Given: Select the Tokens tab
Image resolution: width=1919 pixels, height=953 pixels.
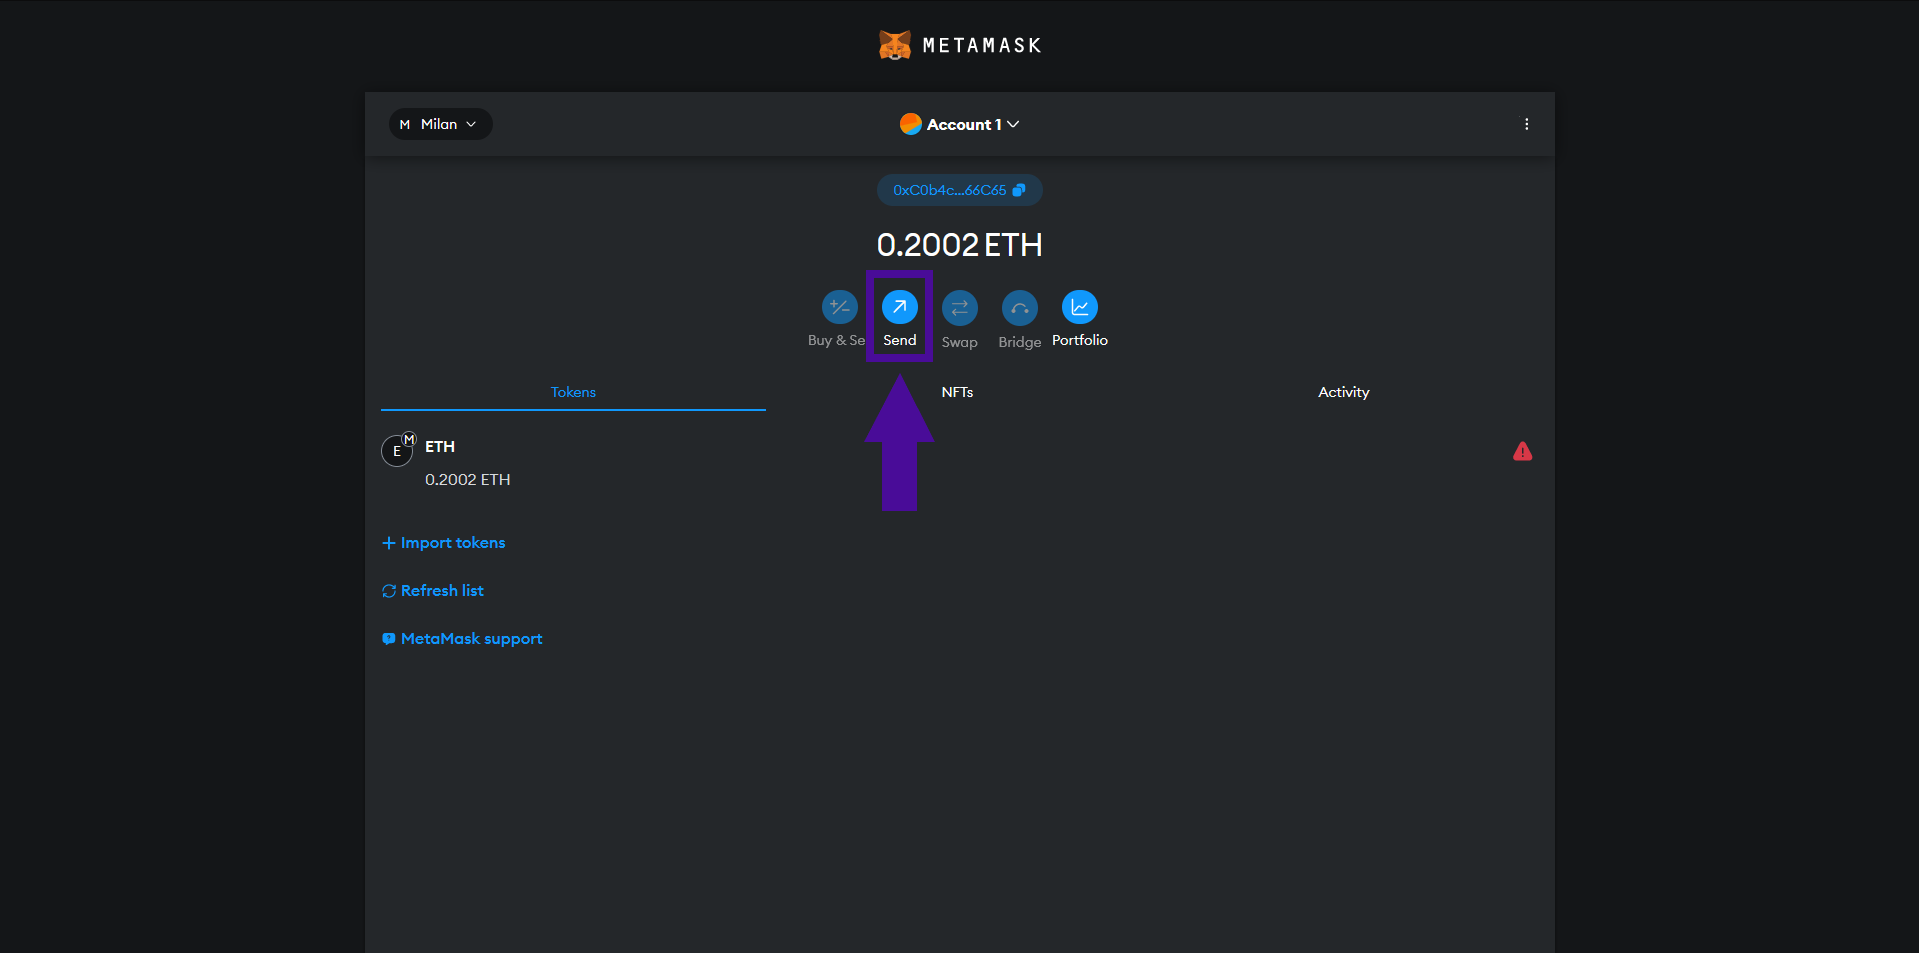Looking at the screenshot, I should pos(573,392).
